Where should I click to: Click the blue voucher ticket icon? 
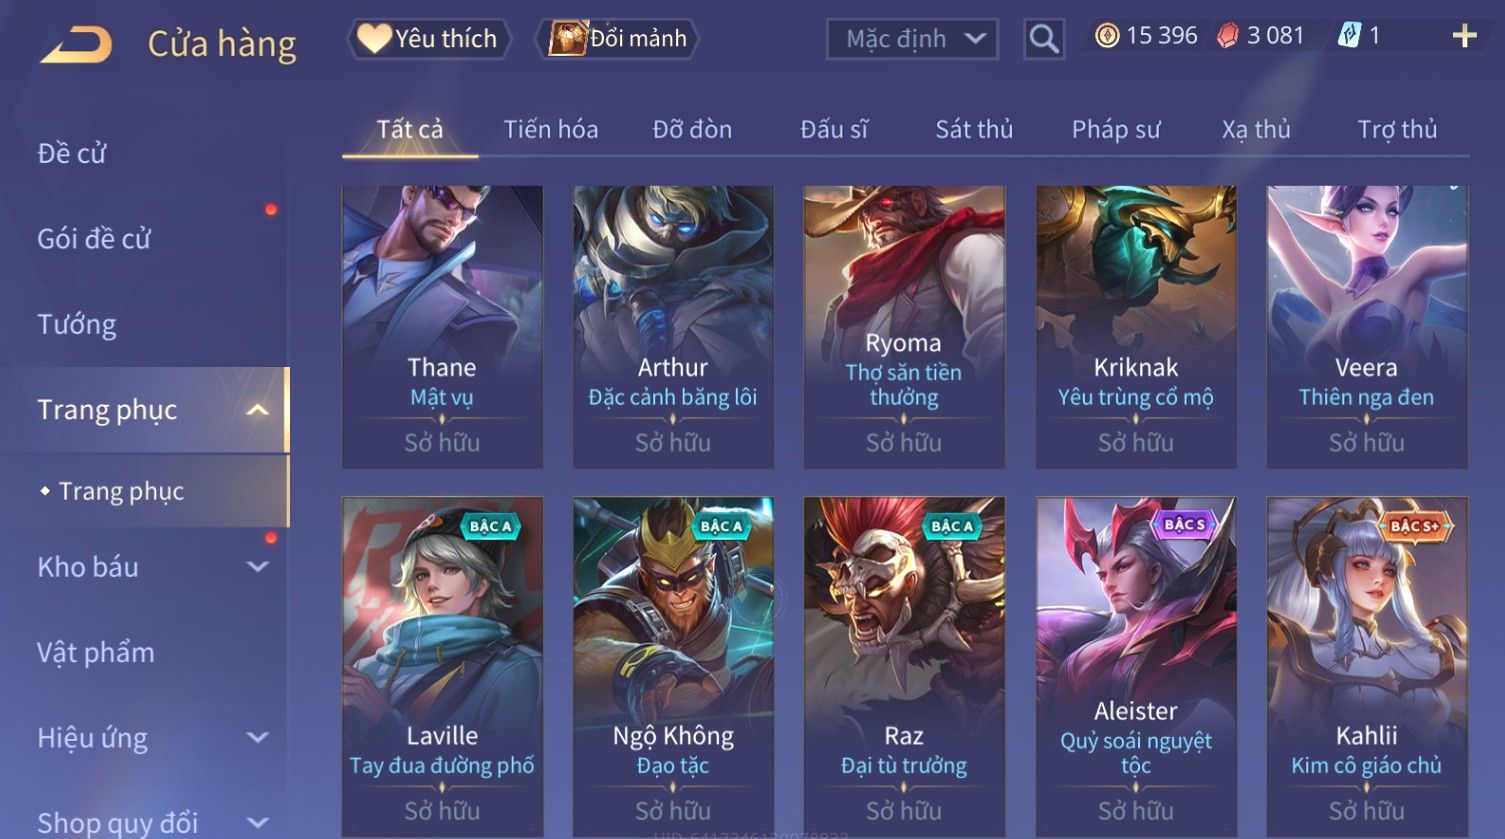(1349, 36)
